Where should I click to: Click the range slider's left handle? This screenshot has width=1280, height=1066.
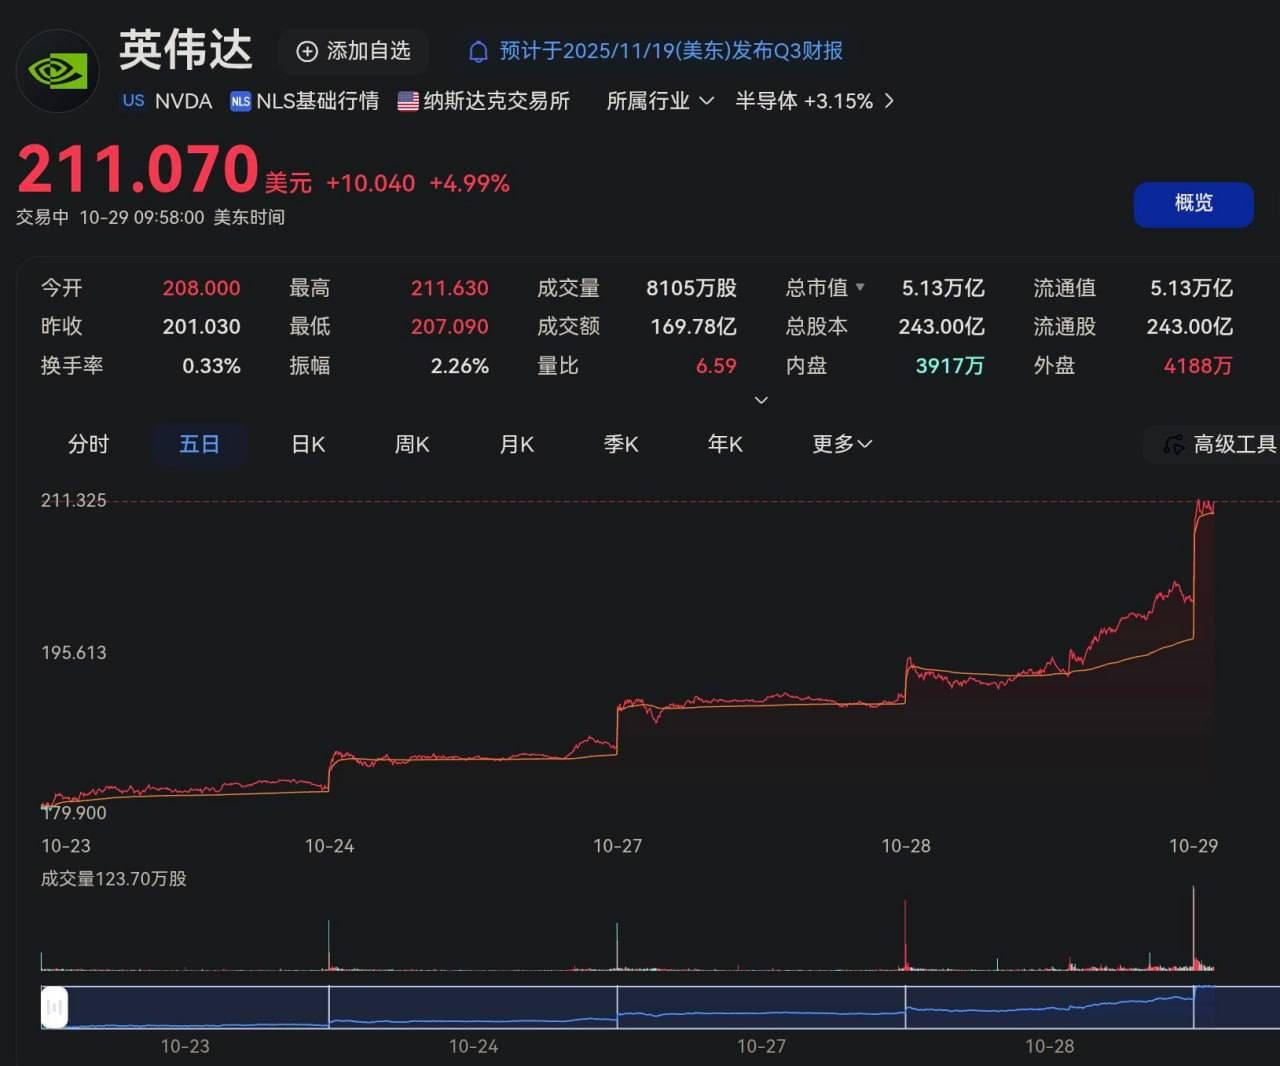54,1007
